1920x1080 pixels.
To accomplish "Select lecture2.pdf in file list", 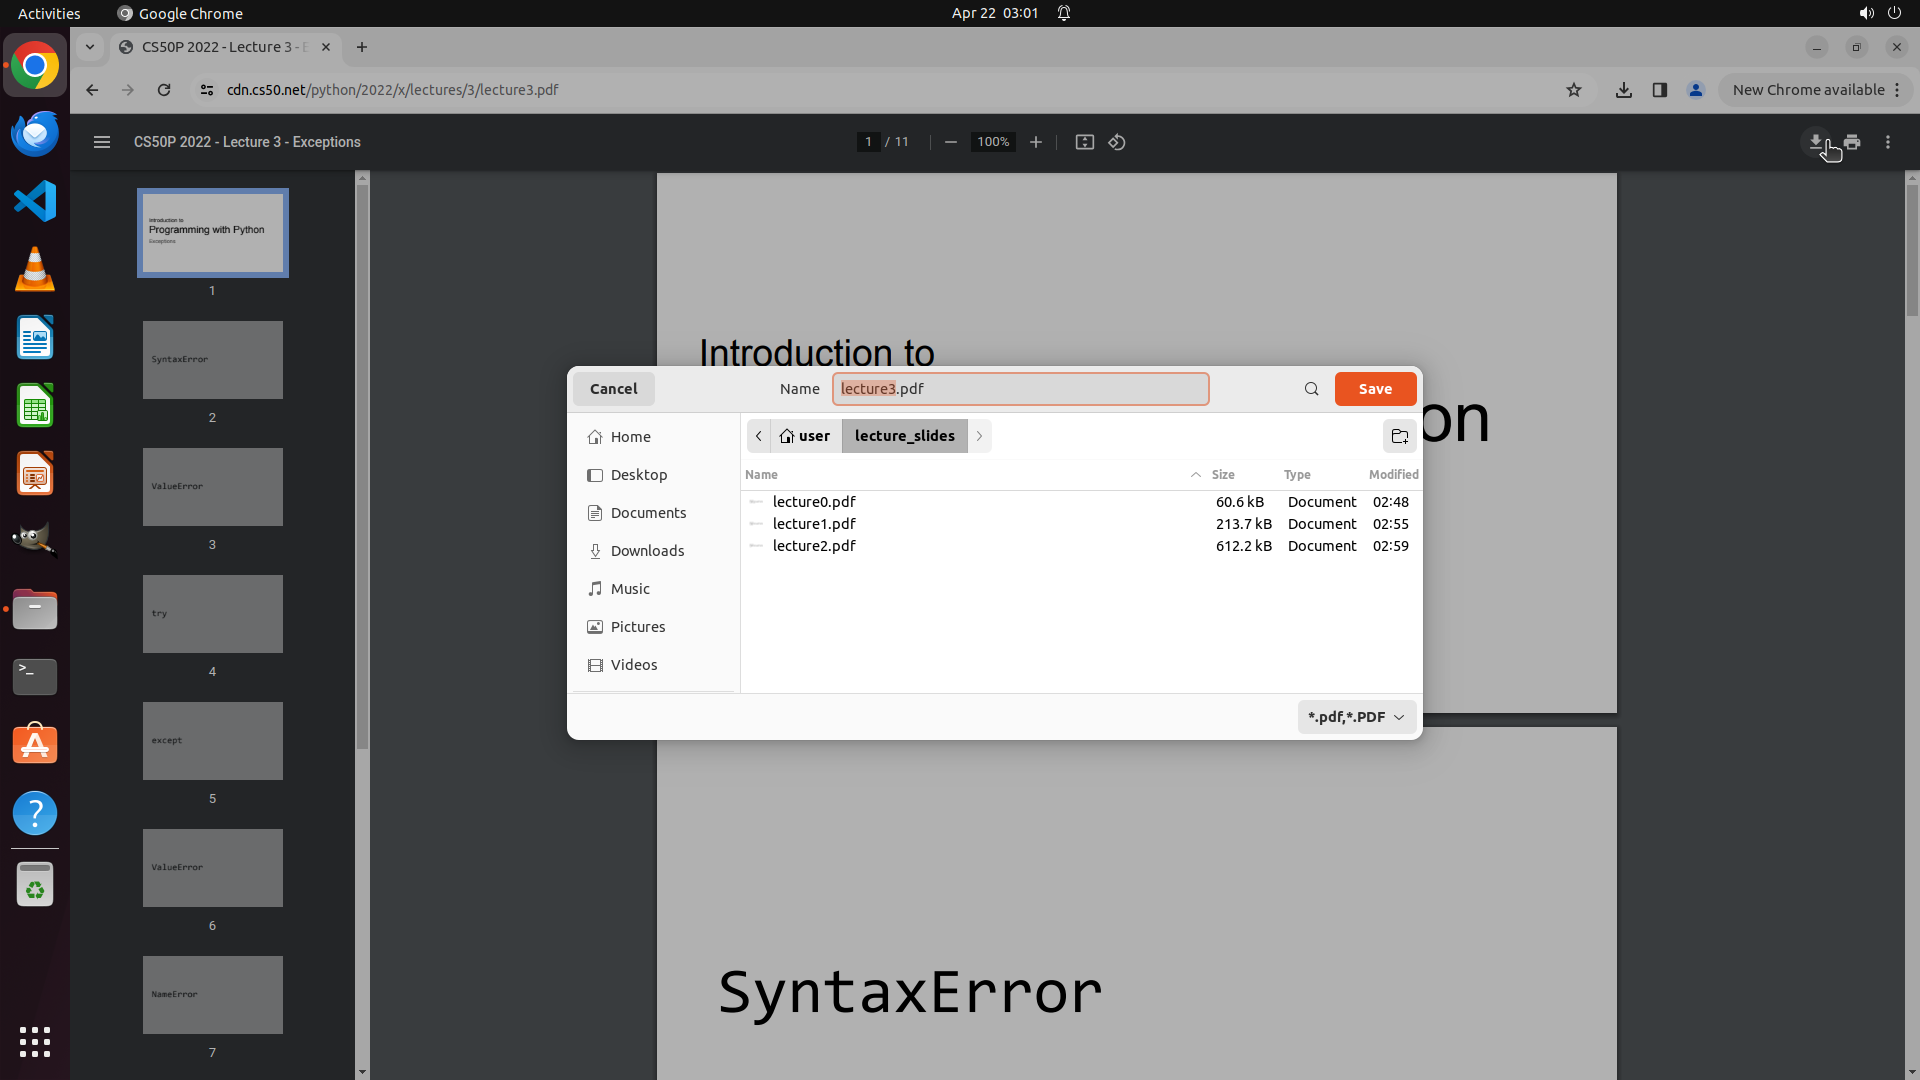I will (814, 546).
